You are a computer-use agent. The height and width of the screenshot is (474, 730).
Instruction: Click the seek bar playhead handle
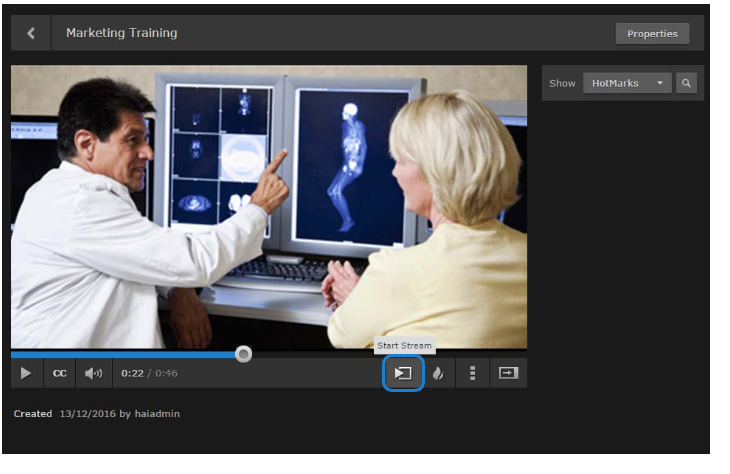coord(243,354)
